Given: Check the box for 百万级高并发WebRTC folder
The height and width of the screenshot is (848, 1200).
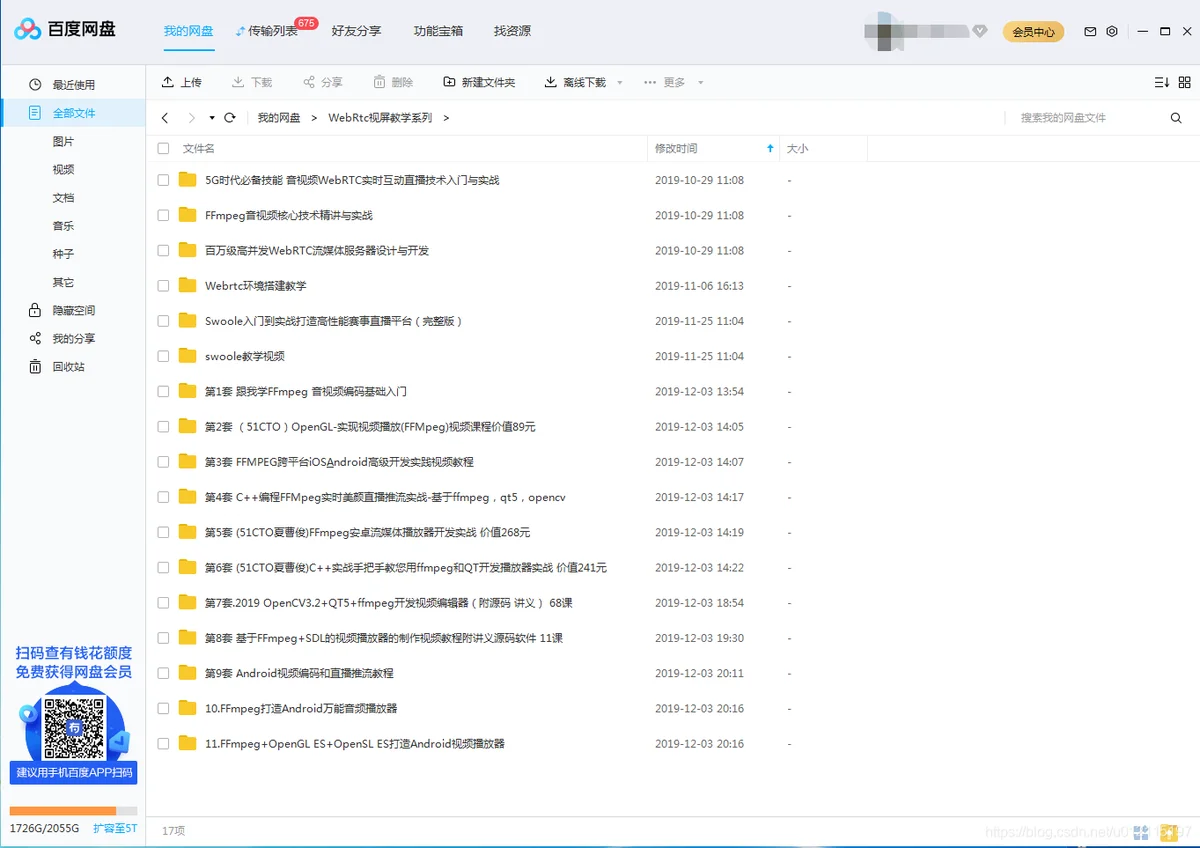Looking at the screenshot, I should (x=164, y=250).
